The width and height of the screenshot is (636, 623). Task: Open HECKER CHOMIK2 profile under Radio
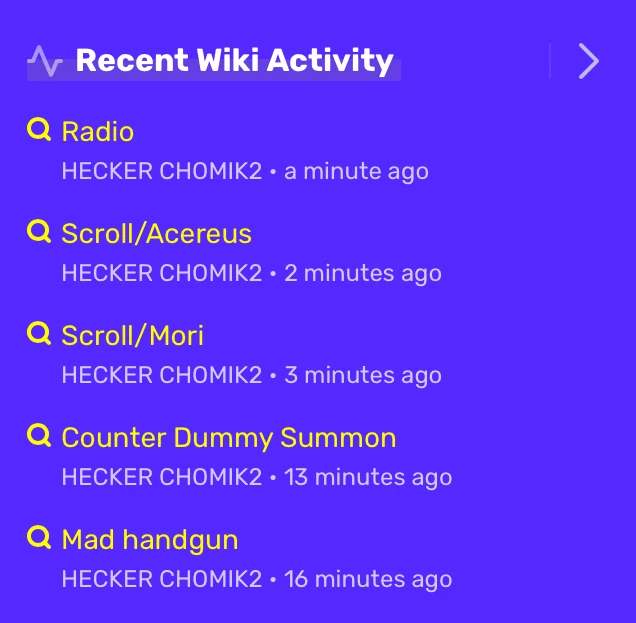click(x=161, y=172)
